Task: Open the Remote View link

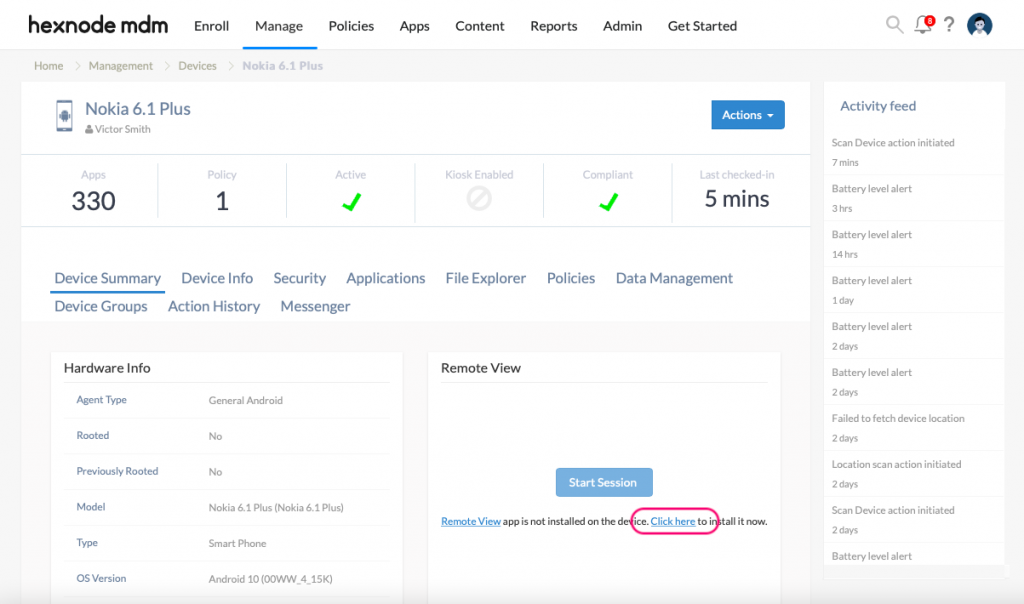Action: tap(470, 521)
